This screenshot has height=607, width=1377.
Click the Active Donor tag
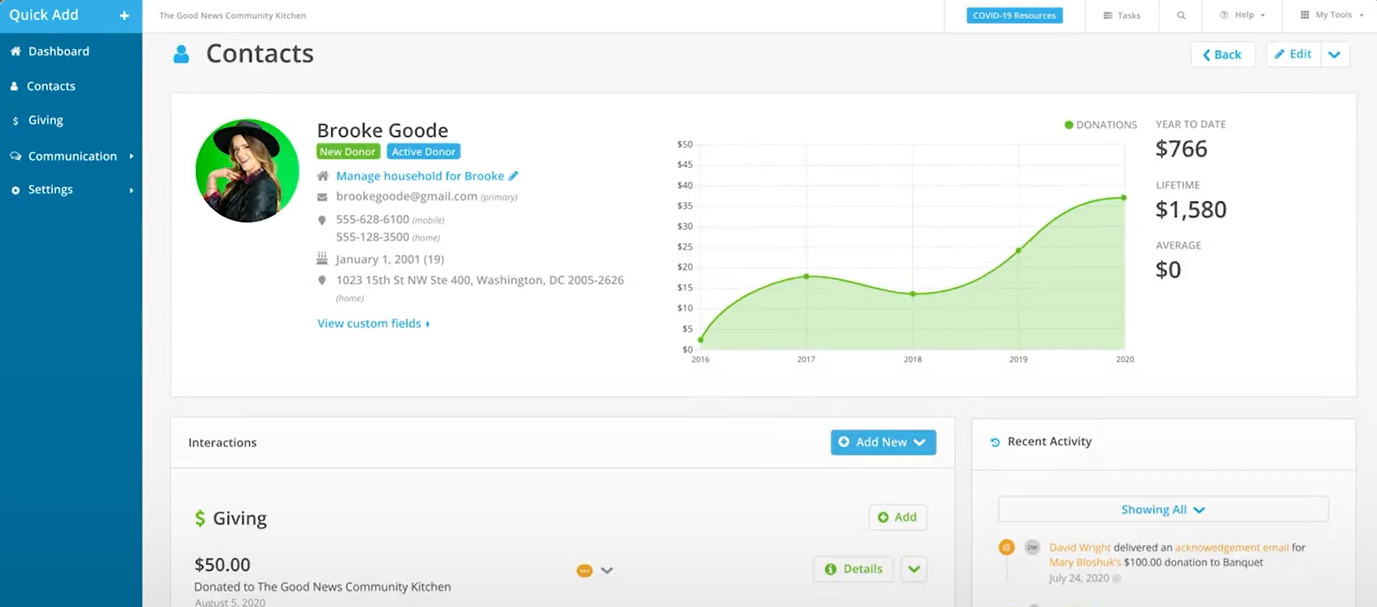[424, 152]
